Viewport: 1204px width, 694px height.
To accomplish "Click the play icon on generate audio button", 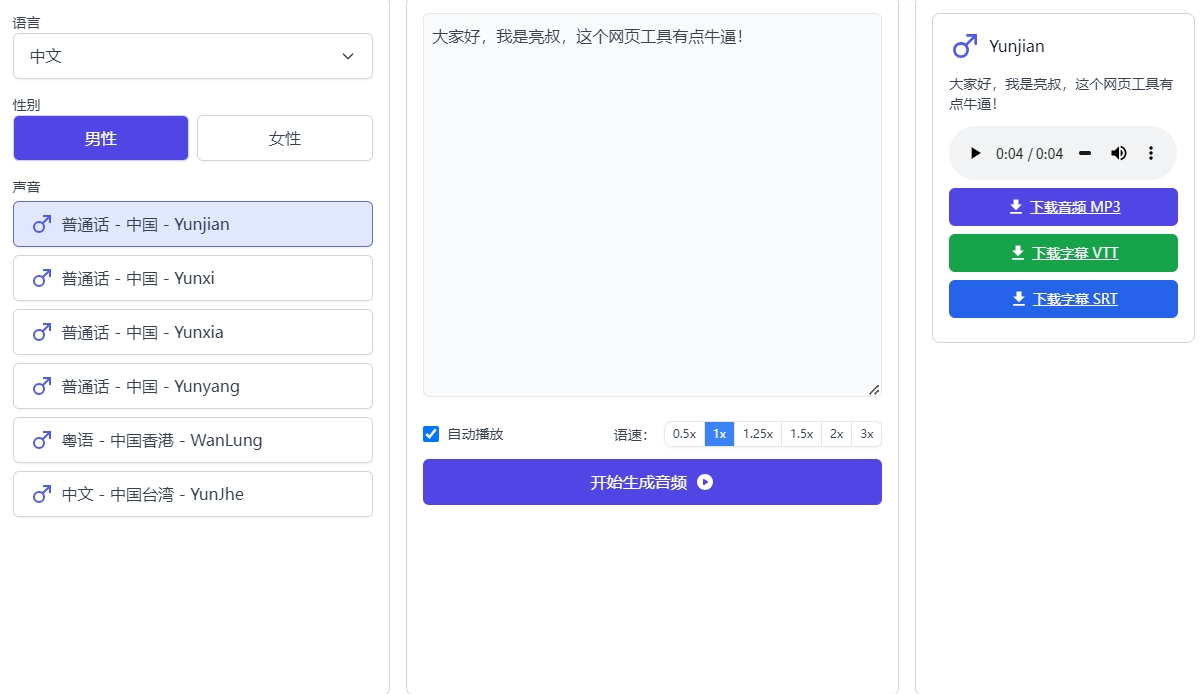I will pos(705,482).
